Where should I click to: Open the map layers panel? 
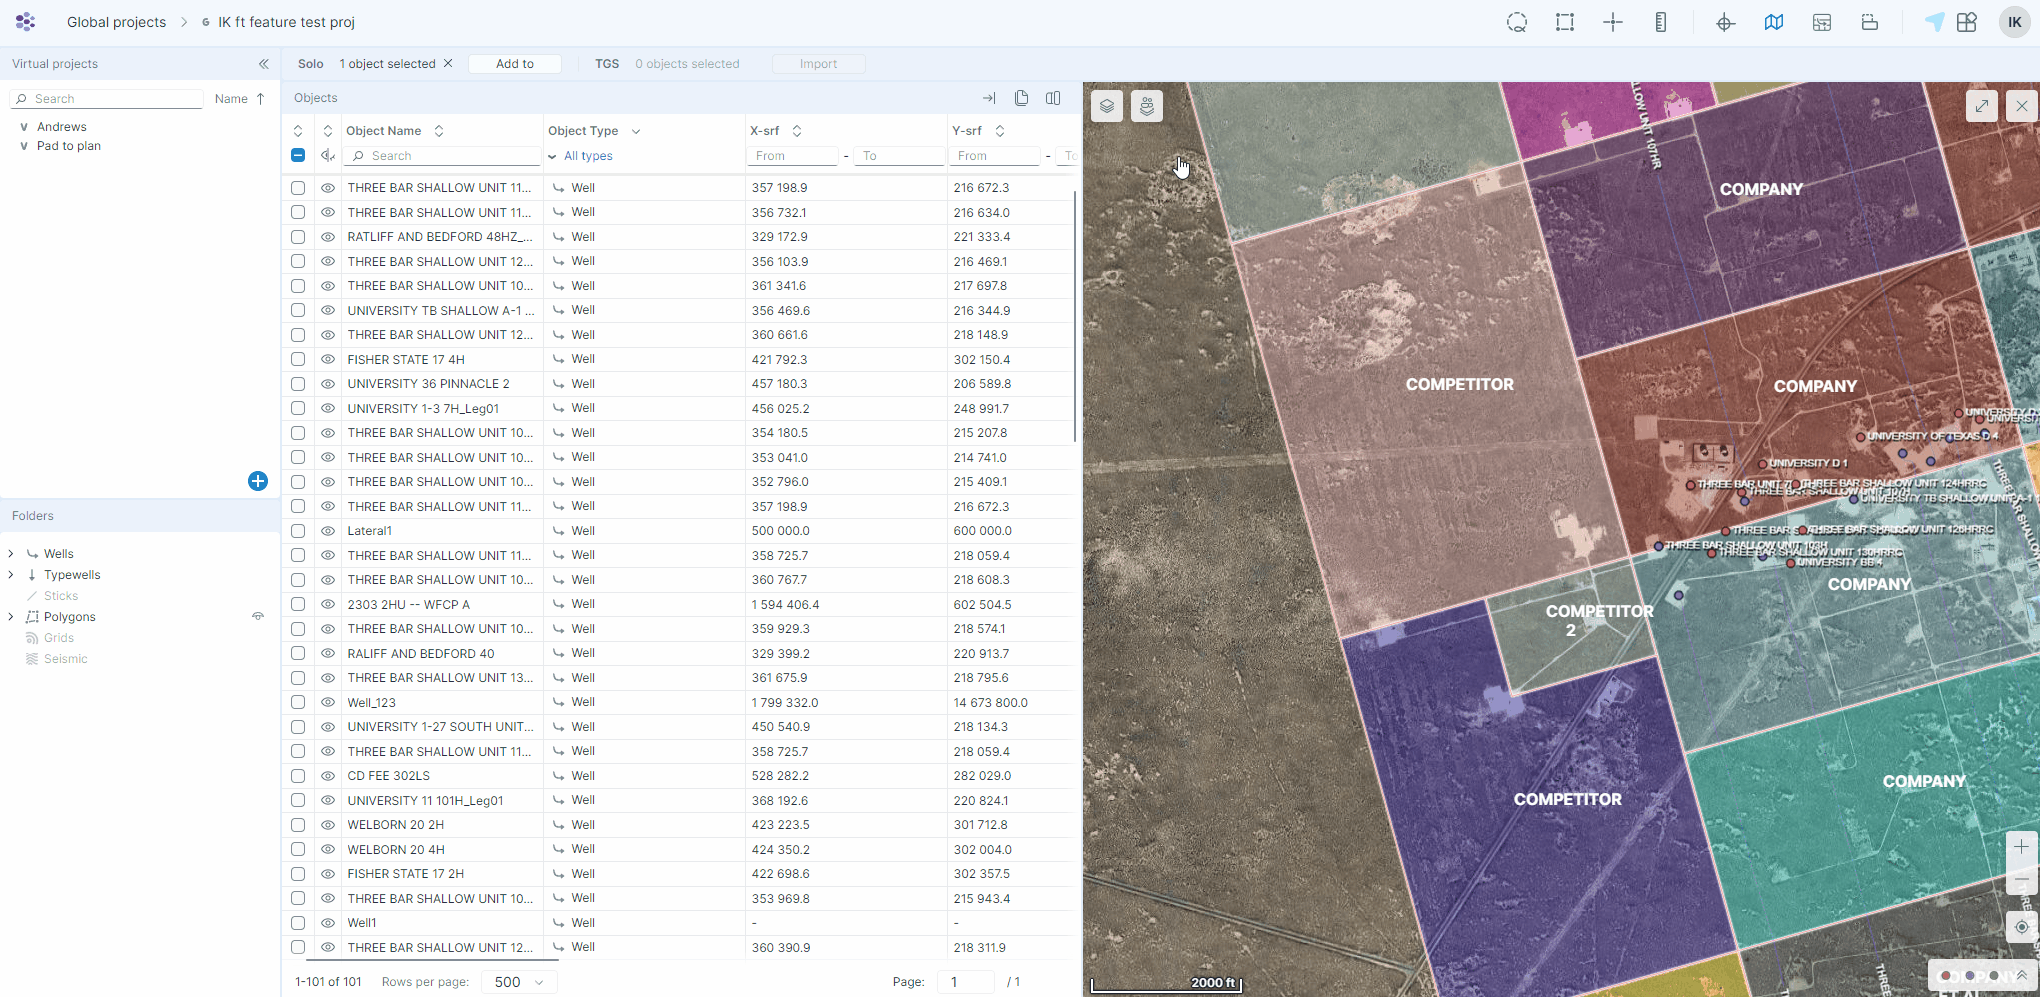[x=1107, y=106]
